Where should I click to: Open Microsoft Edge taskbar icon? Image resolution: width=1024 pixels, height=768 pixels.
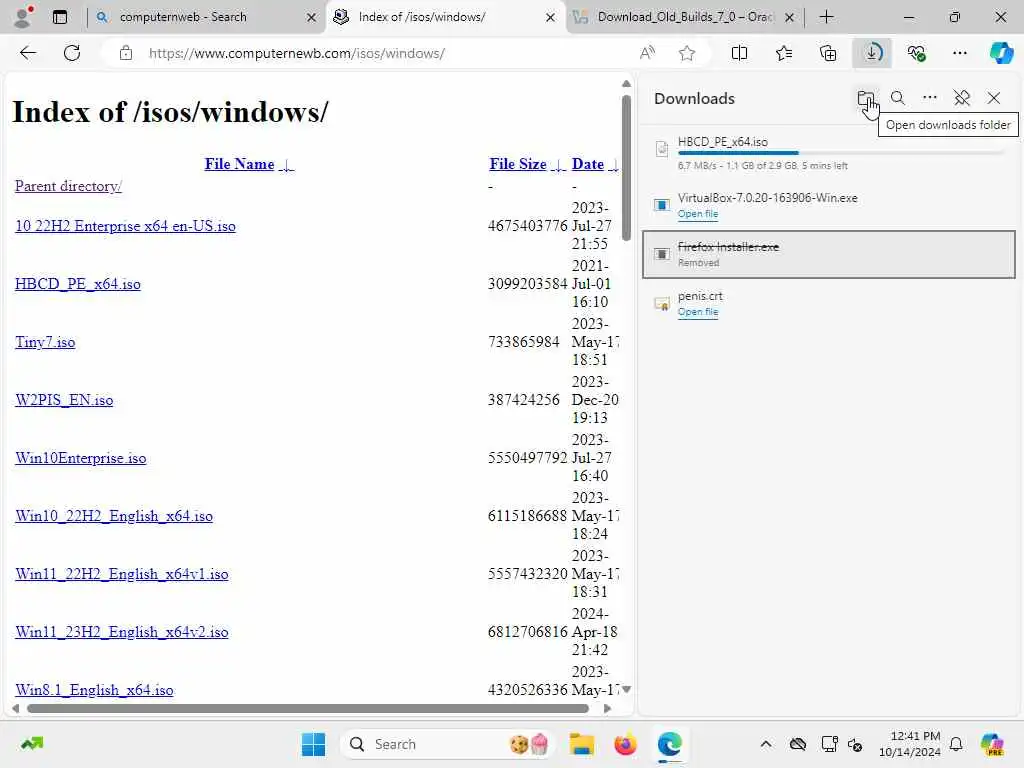(x=669, y=744)
